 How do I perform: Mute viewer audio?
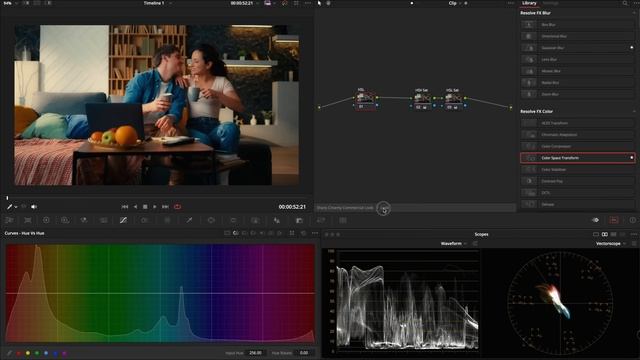[34, 207]
